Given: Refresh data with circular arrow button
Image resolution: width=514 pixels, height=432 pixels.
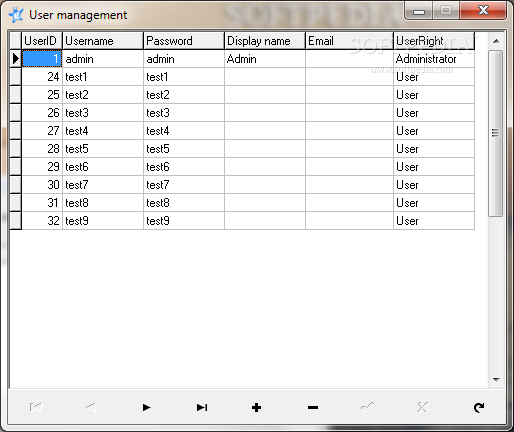Looking at the screenshot, I should (x=479, y=407).
